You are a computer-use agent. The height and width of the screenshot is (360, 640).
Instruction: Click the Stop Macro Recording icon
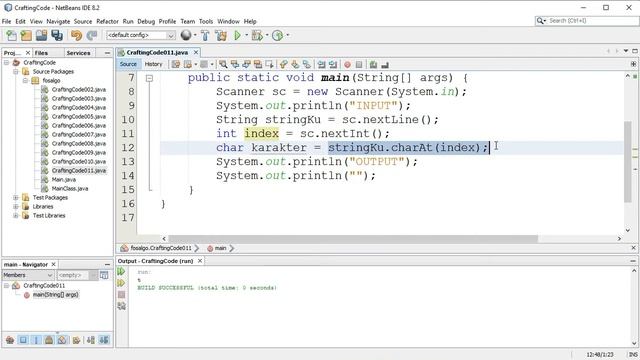(359, 64)
